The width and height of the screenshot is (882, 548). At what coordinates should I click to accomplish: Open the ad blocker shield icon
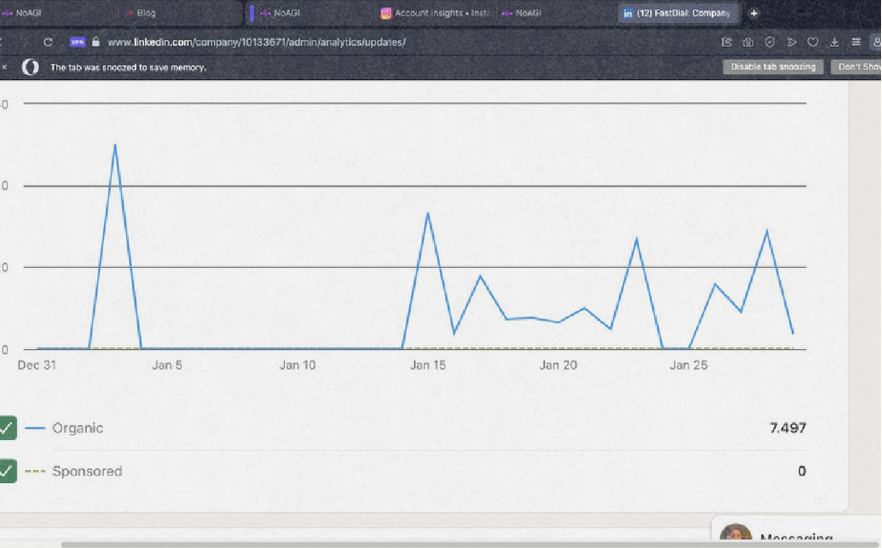tap(770, 42)
